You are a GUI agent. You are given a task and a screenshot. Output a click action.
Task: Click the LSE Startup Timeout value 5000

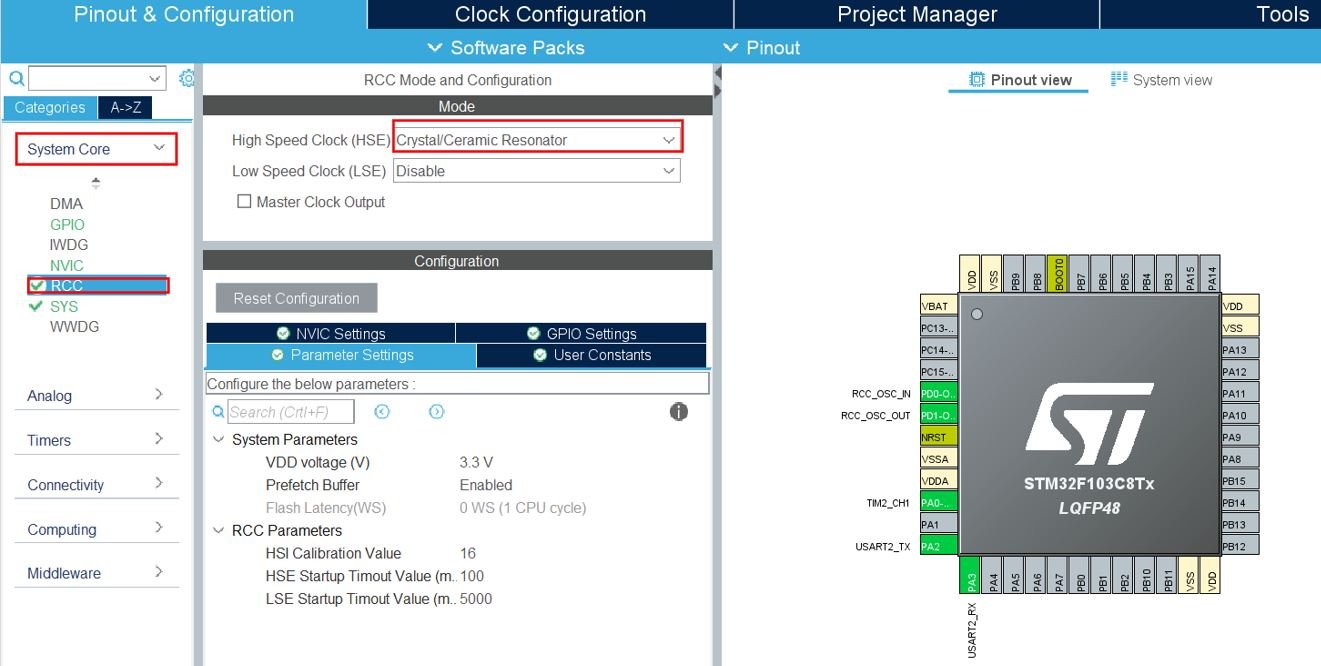(x=476, y=599)
